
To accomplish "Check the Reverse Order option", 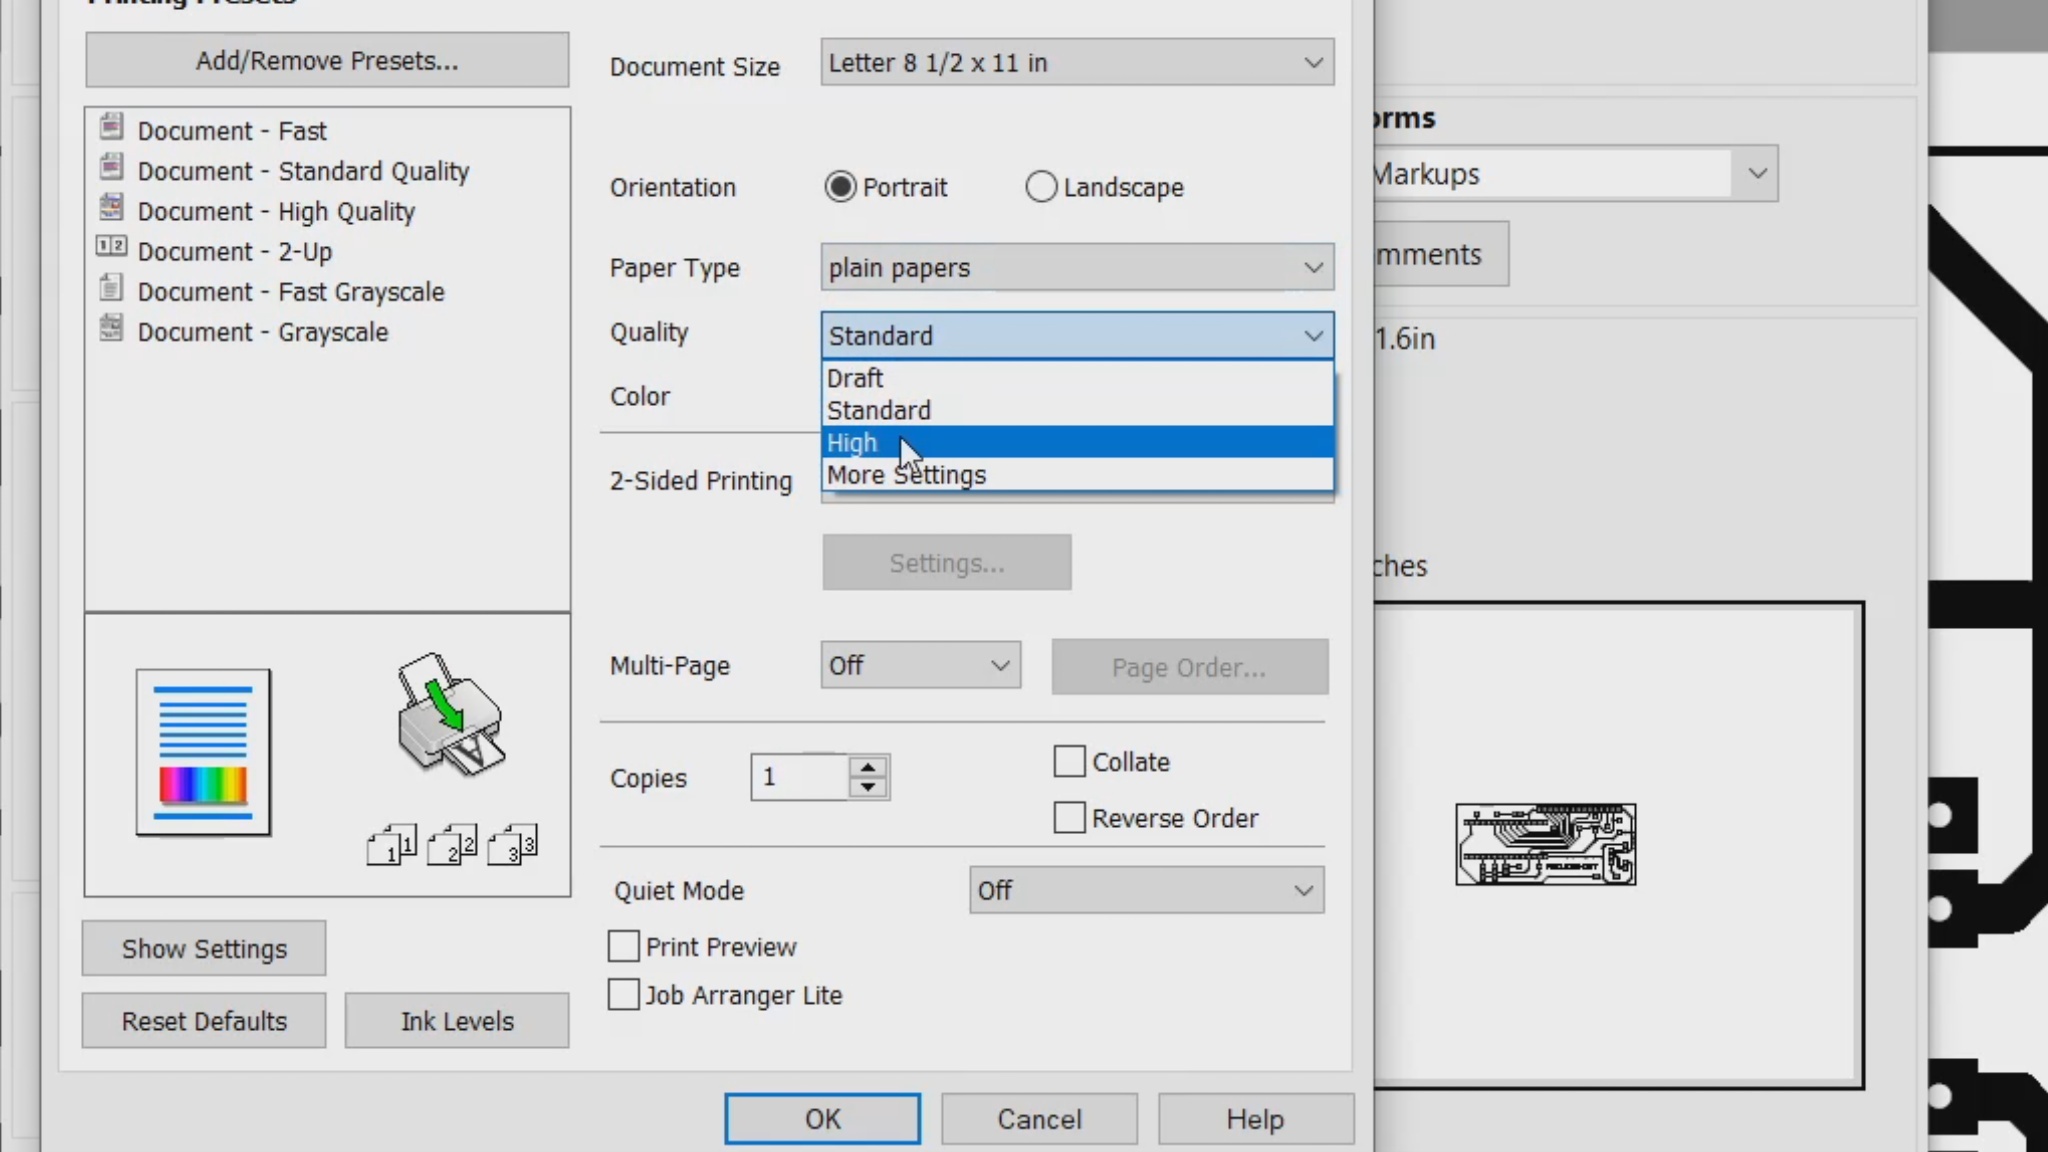I will pyautogui.click(x=1069, y=818).
